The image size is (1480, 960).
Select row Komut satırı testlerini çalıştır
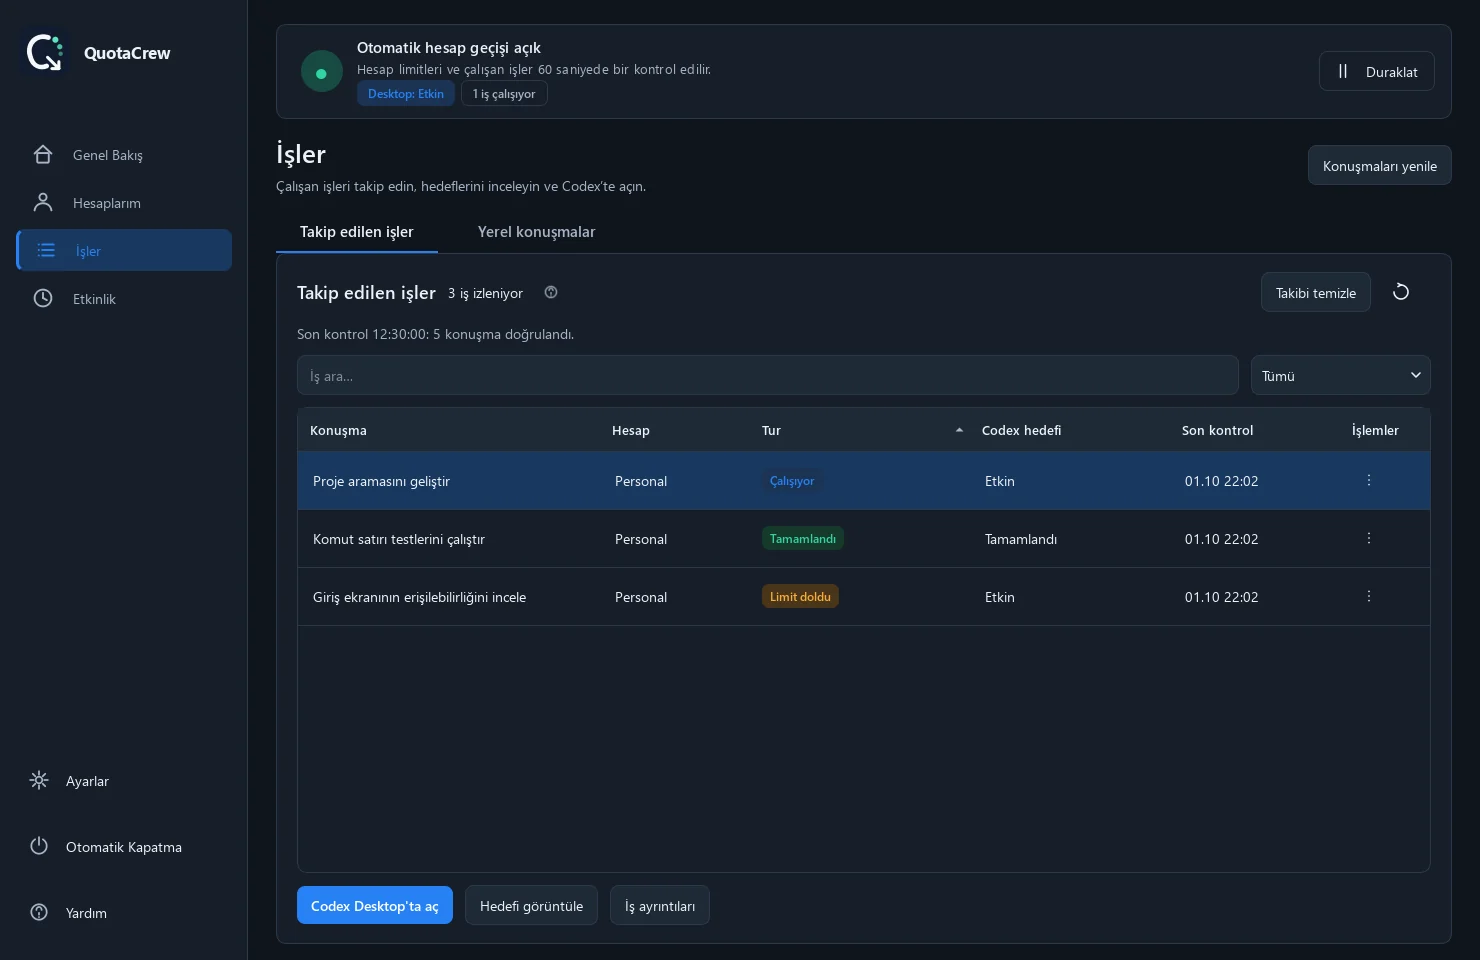coord(864,539)
